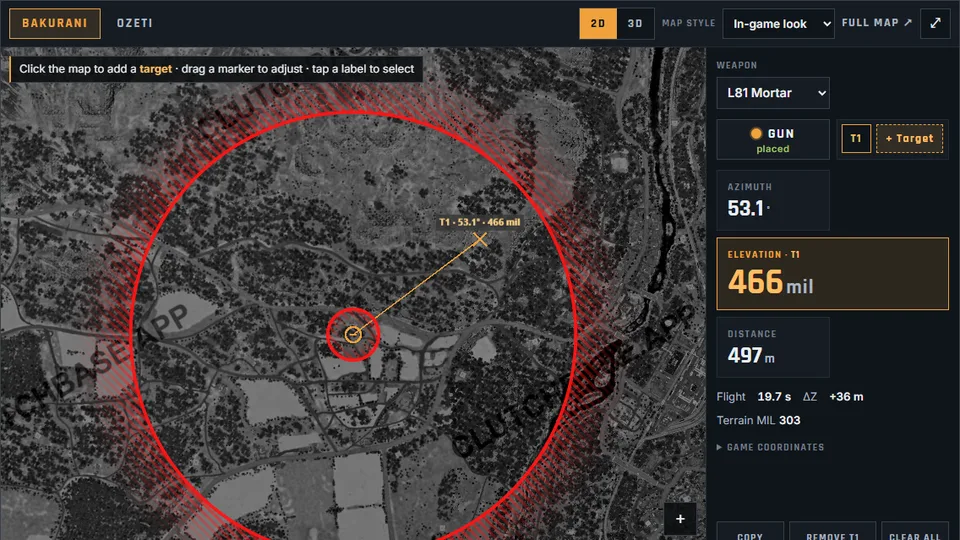Switch to the 3D view mode
960x540 pixels.
635,23
